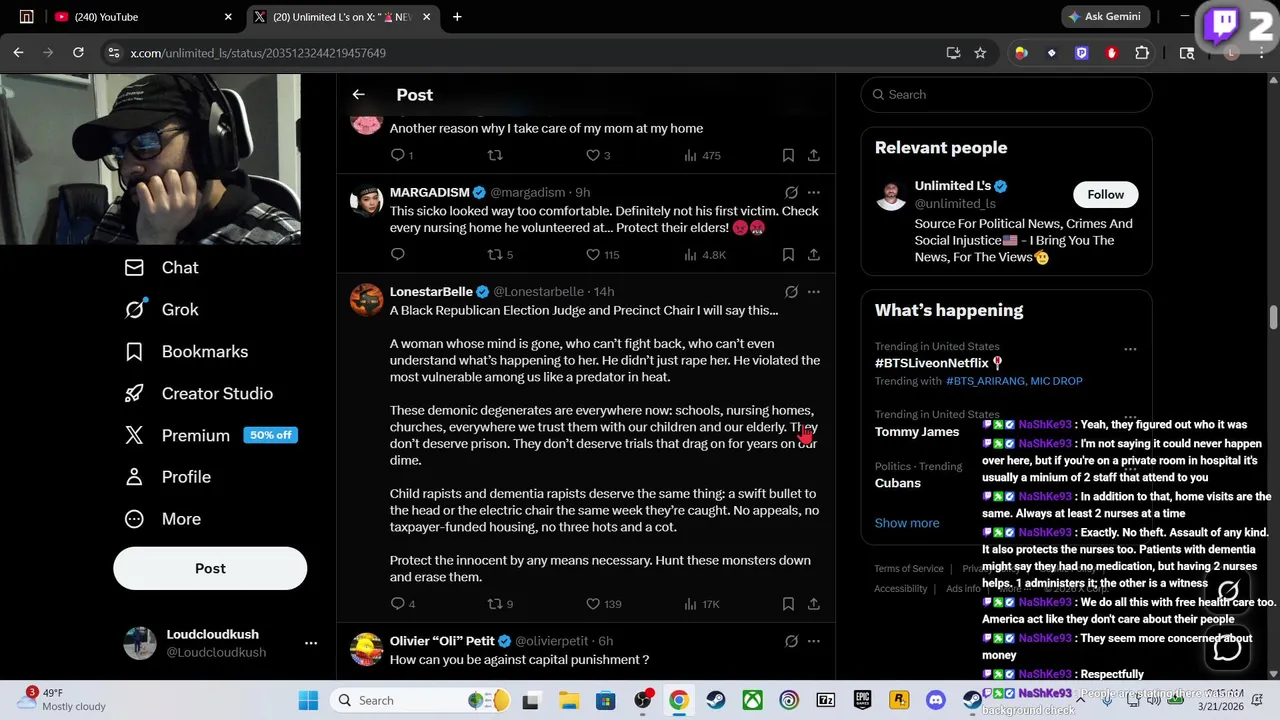Open Creator Studio in the sidebar
1280x720 pixels.
pos(198,393)
